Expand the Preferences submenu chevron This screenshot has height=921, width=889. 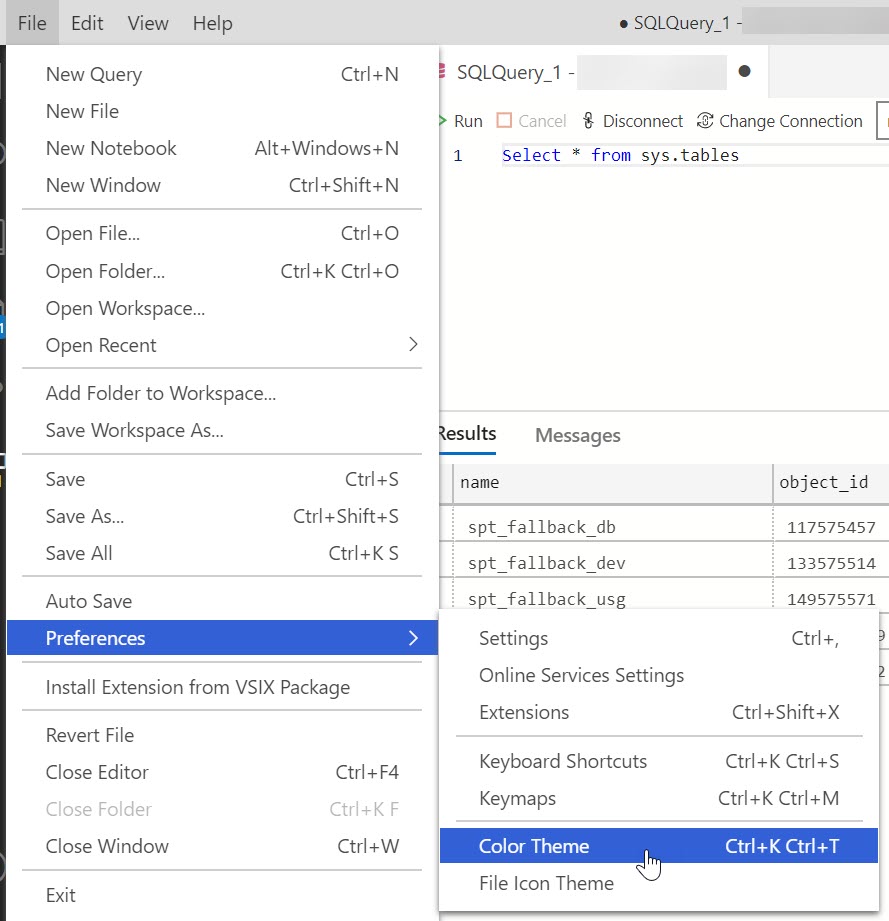pyautogui.click(x=413, y=638)
